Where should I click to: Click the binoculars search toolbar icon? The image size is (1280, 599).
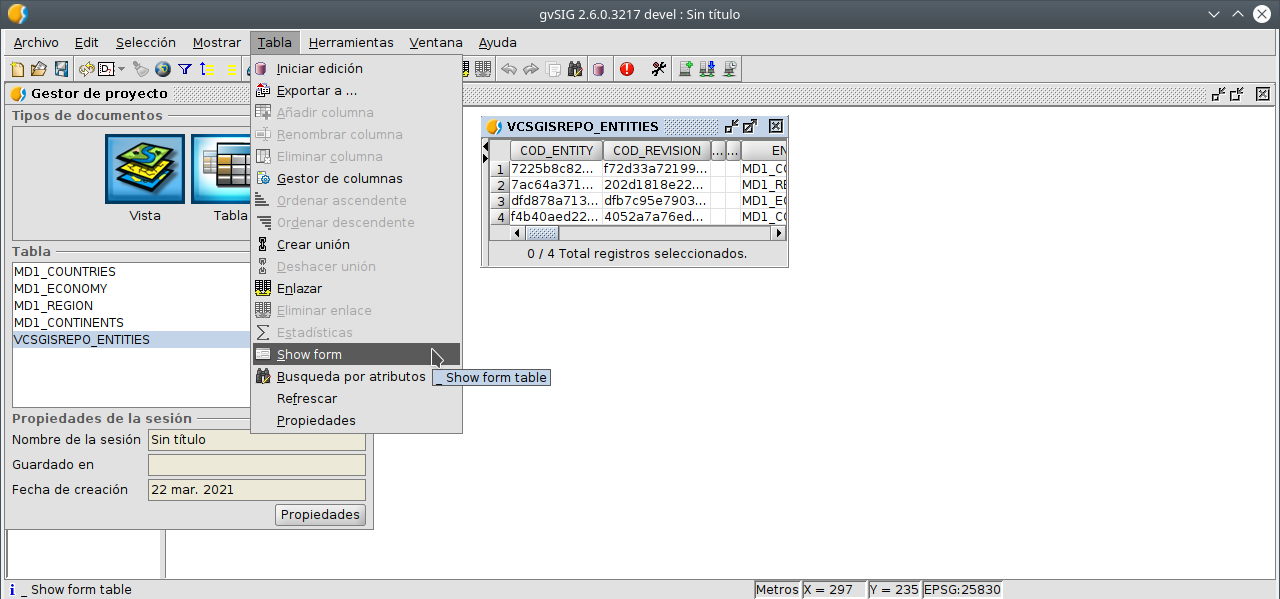pos(576,69)
